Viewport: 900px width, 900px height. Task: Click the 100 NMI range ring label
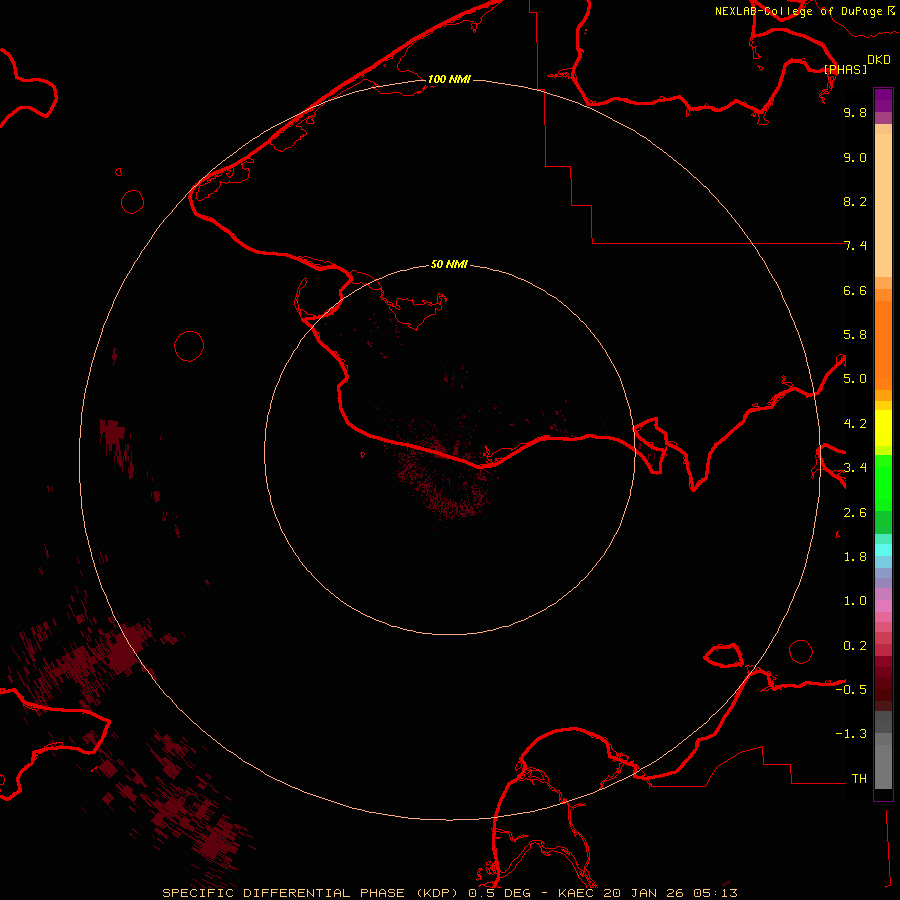(x=449, y=79)
